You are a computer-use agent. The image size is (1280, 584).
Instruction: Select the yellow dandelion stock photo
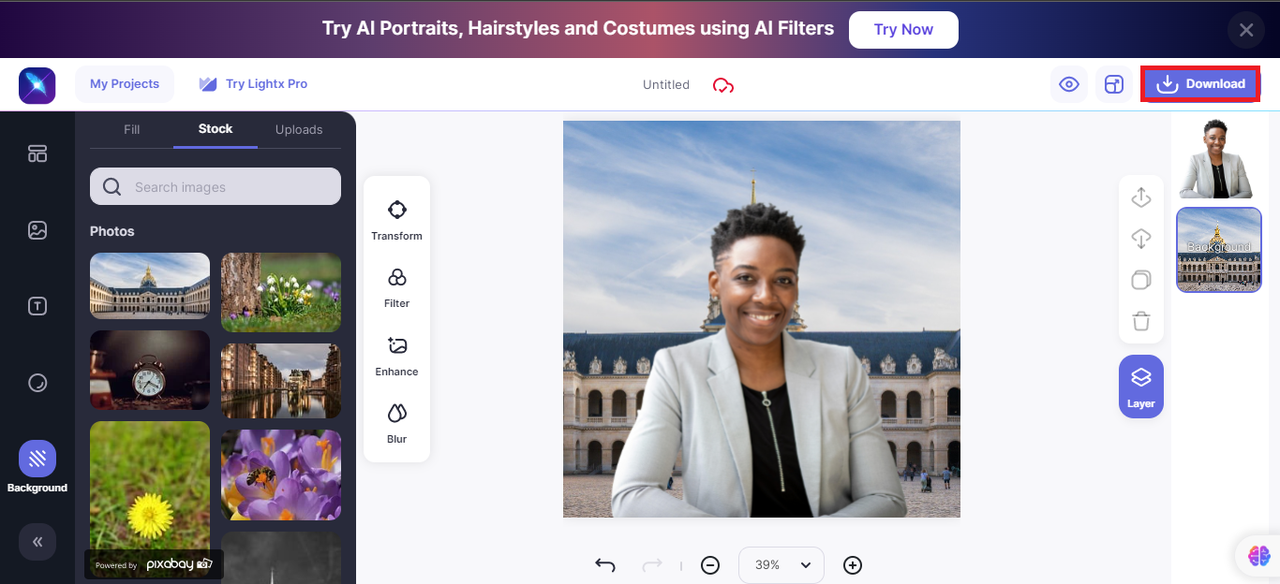(150, 500)
